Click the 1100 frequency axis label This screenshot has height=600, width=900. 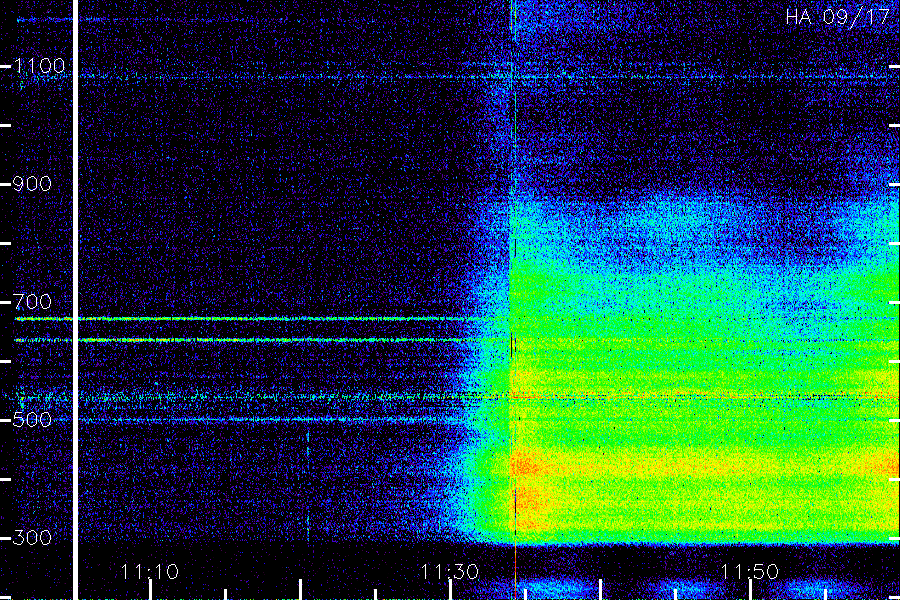tap(39, 66)
